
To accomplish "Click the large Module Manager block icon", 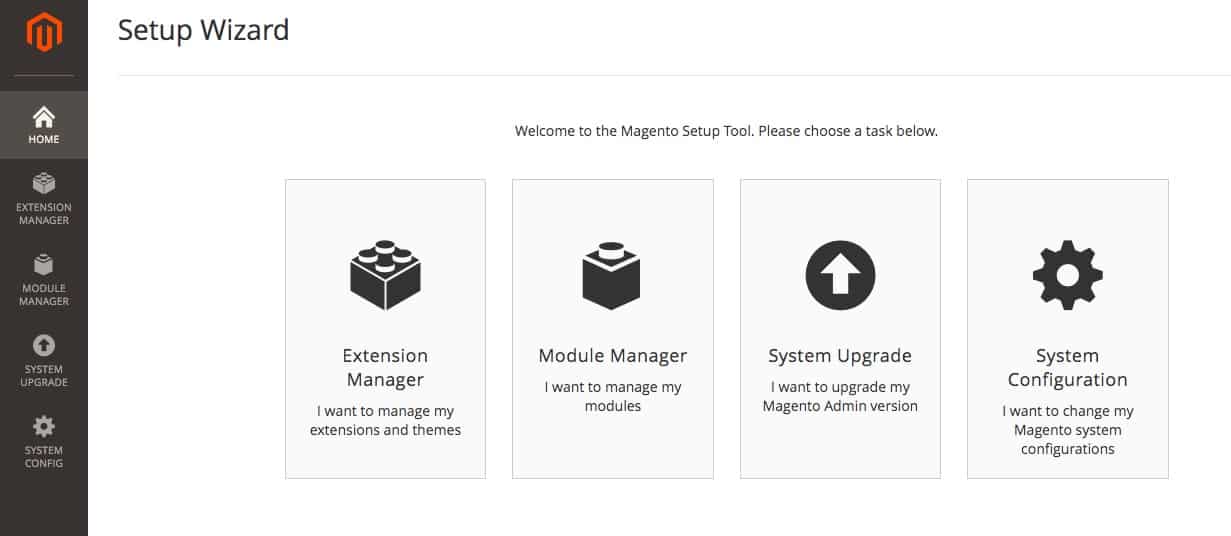I will (612, 275).
